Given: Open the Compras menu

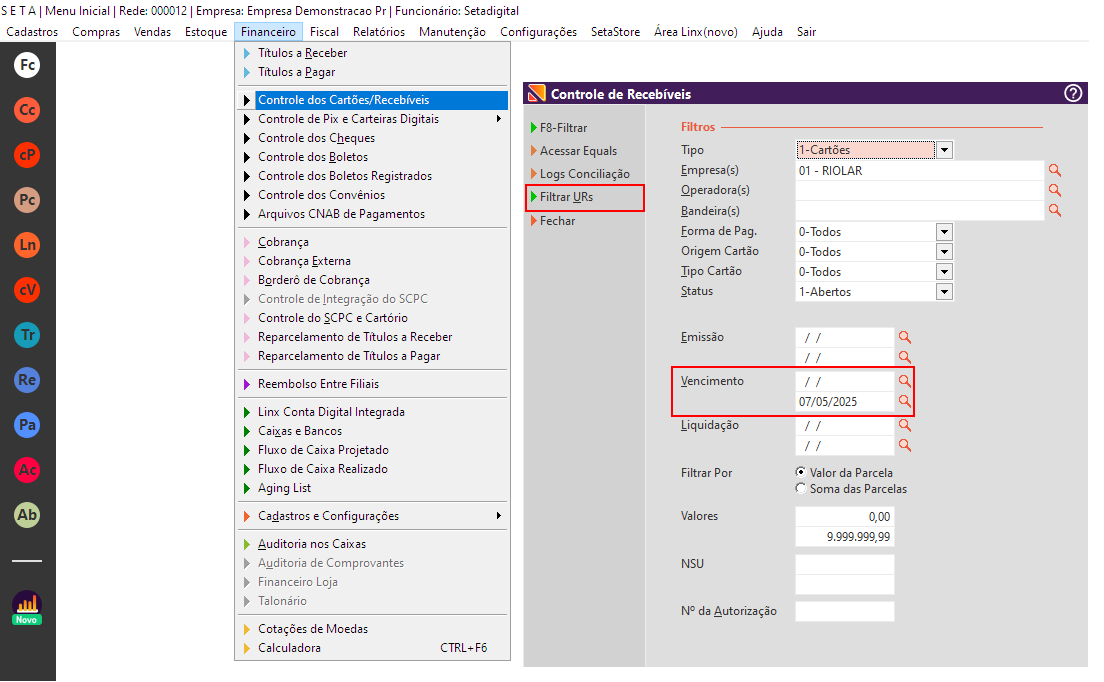Looking at the screenshot, I should (x=96, y=32).
